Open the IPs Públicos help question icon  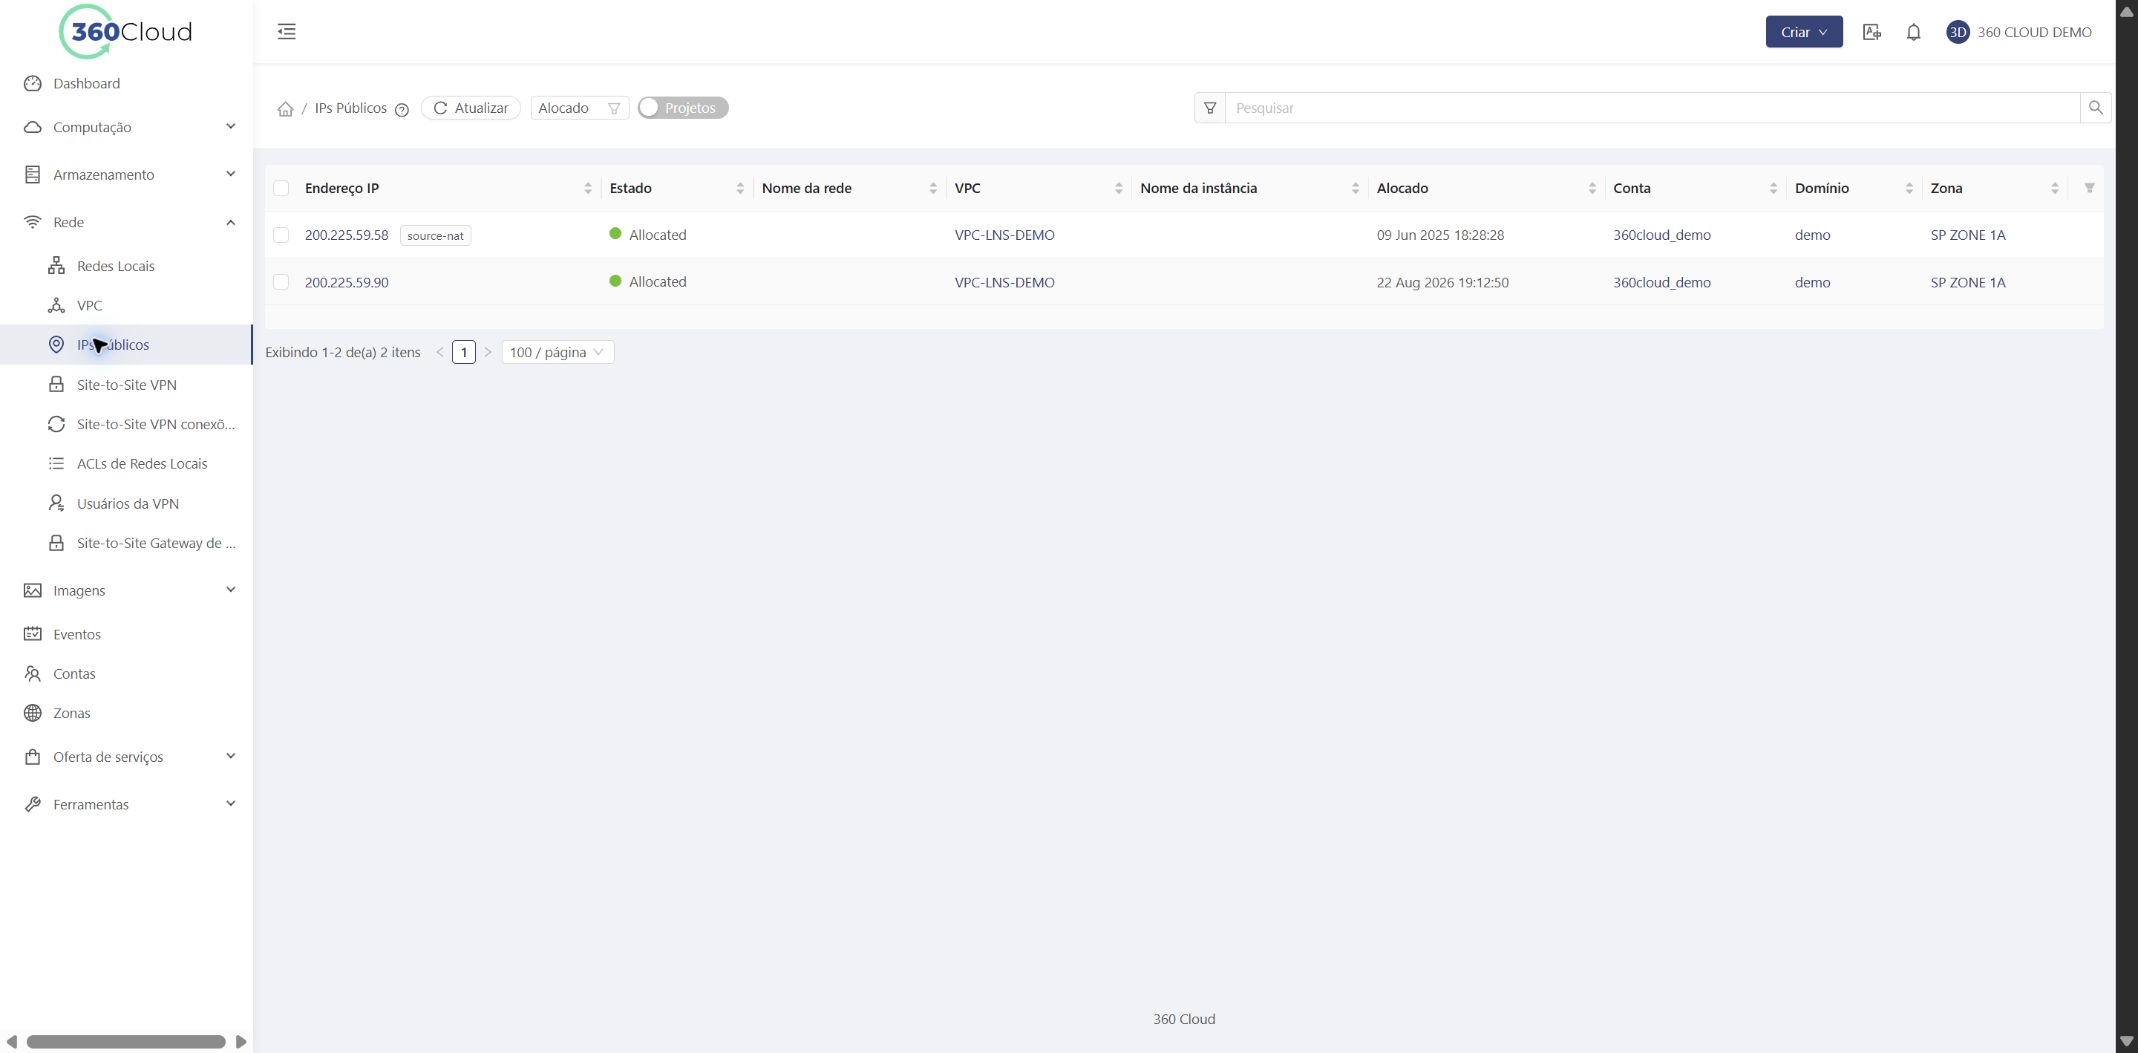click(x=402, y=110)
